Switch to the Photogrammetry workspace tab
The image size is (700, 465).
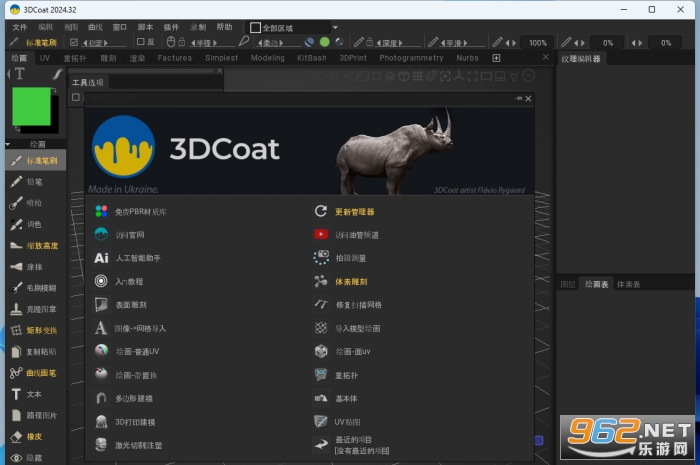point(411,58)
